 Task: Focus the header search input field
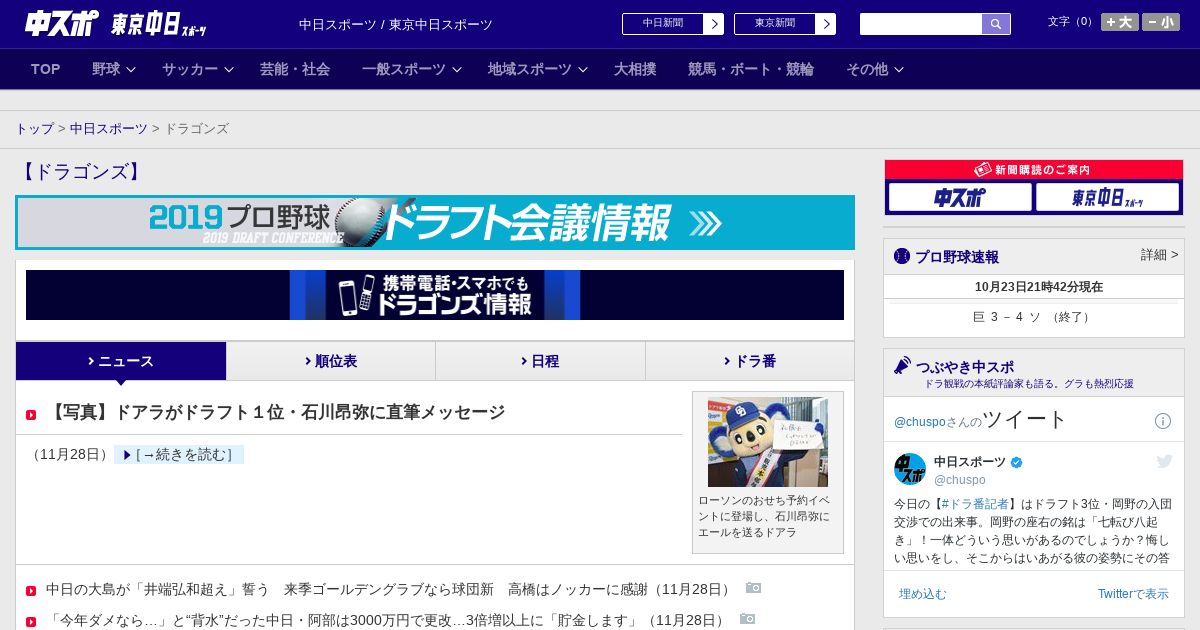click(x=921, y=24)
